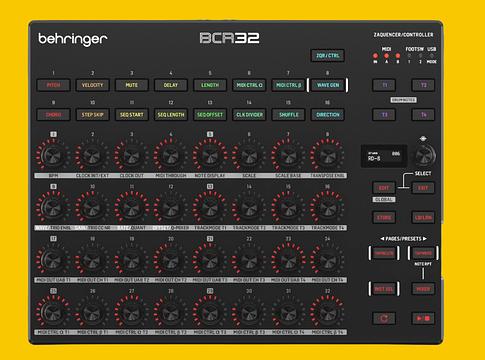Image resolution: width=485 pixels, height=360 pixels.
Task: Select track T3 button
Action: pyautogui.click(x=384, y=115)
